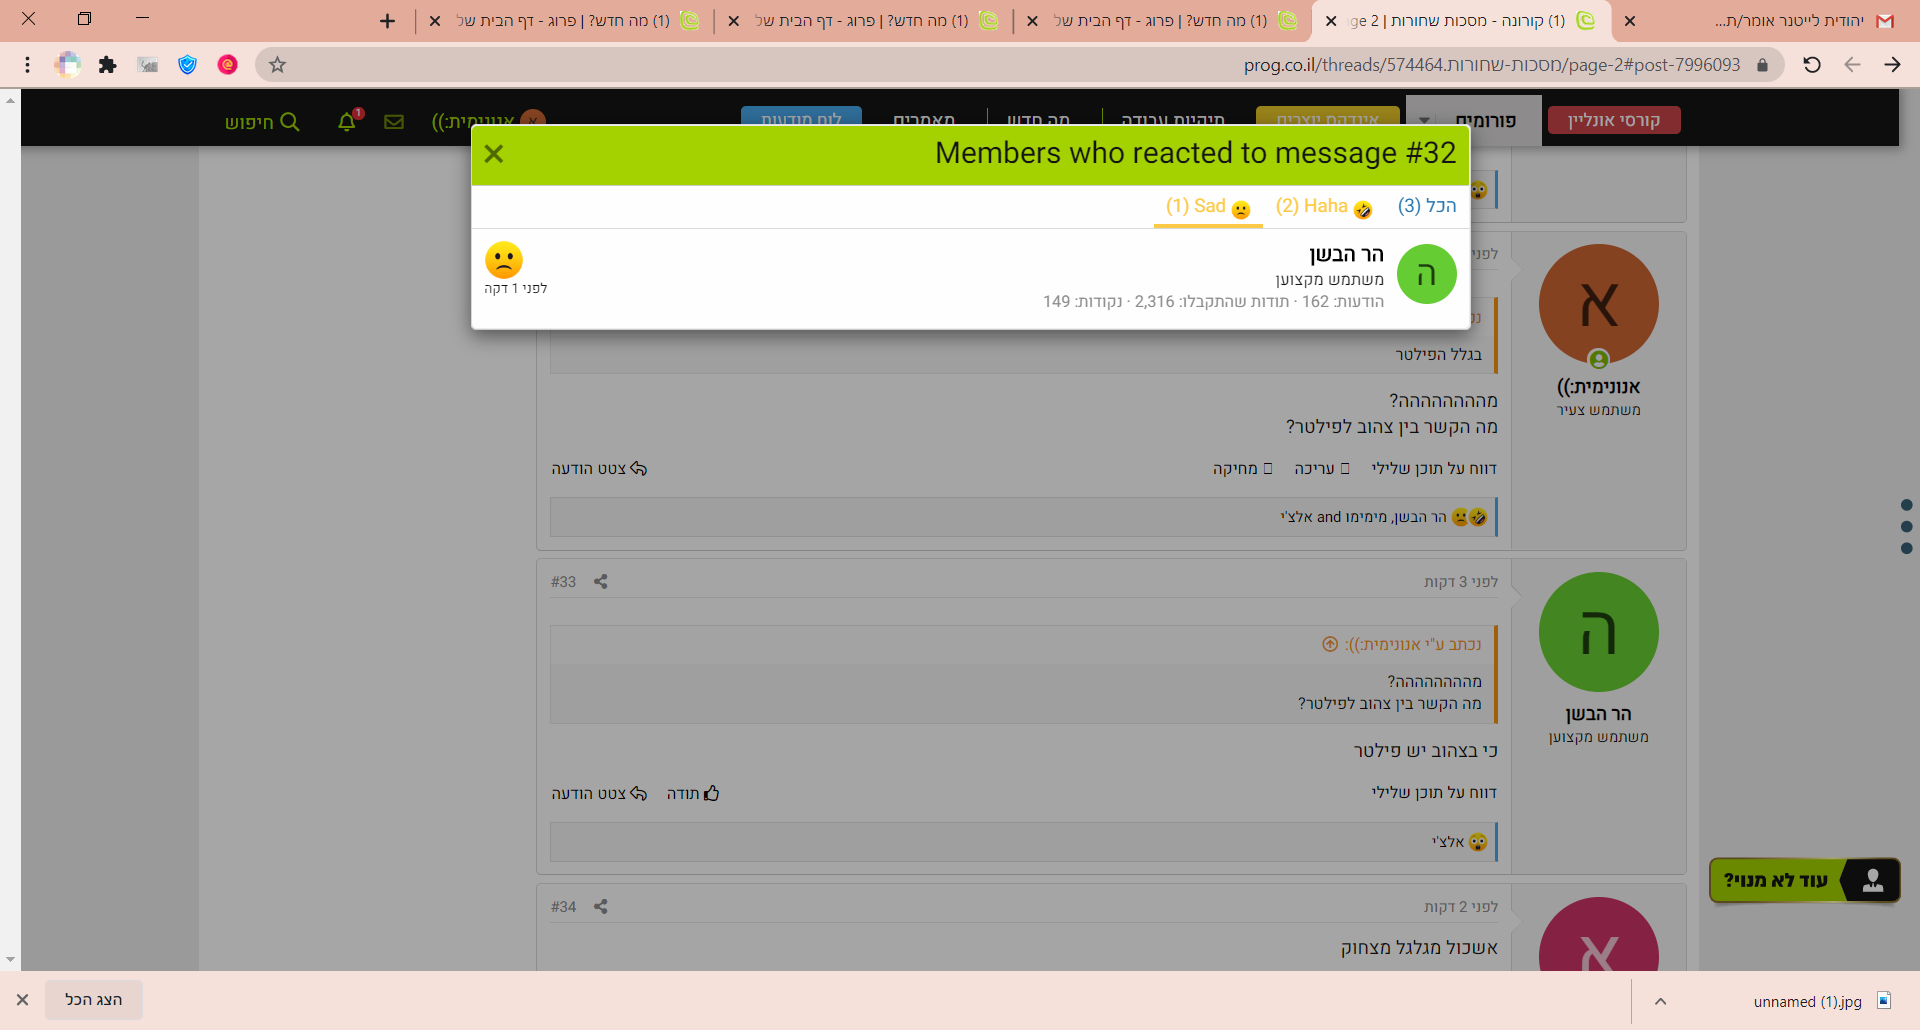Open the הר הבשן username under post #33 avatar
Screen dimensions: 1920x1030
point(1598,714)
